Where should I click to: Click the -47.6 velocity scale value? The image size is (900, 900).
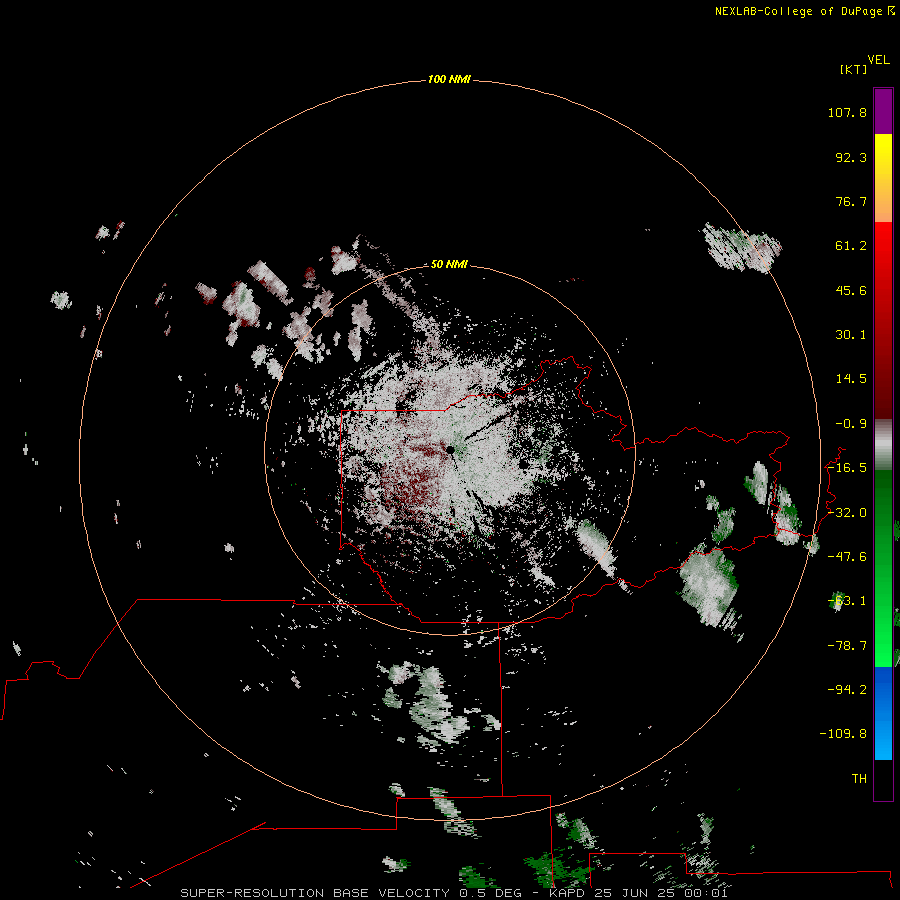[x=847, y=557]
